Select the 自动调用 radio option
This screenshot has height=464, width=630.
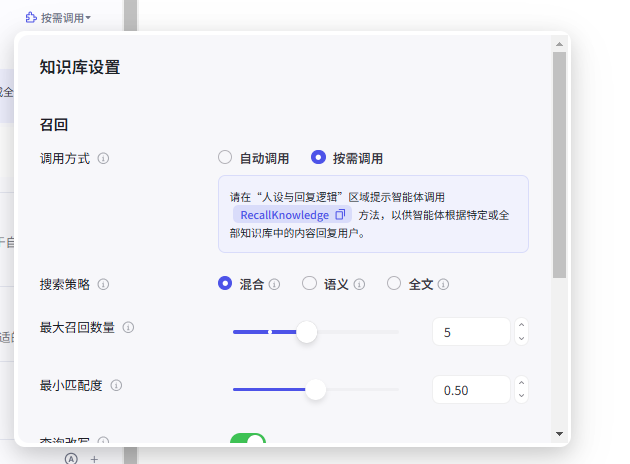[225, 157]
